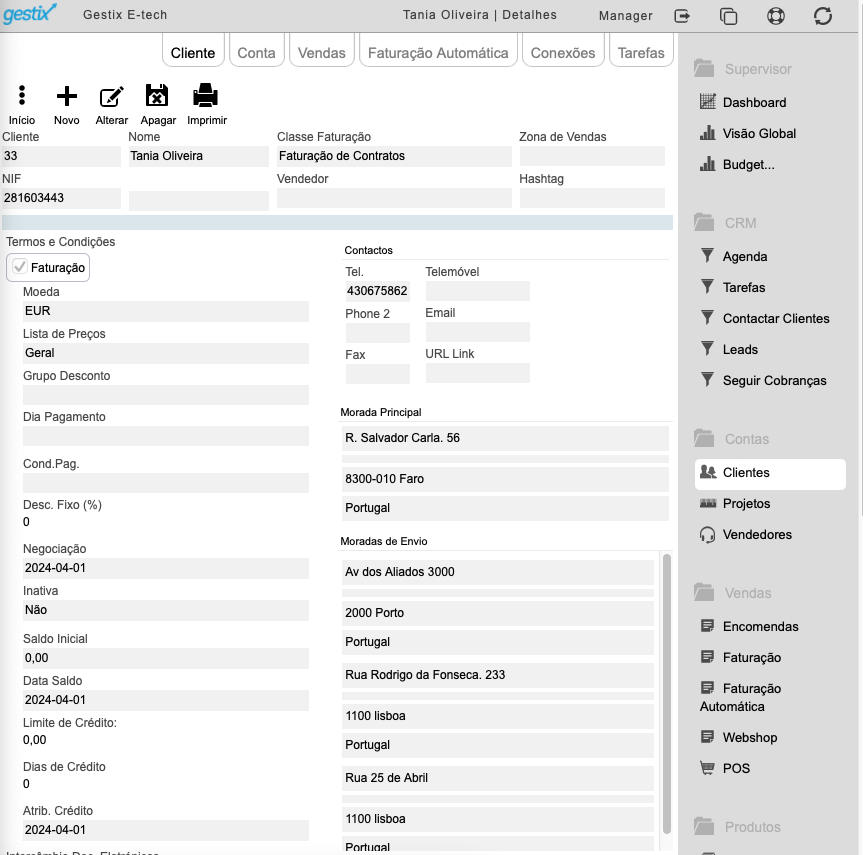The image size is (863, 855).
Task: Click the Classe Faturação field
Action: [x=394, y=156]
